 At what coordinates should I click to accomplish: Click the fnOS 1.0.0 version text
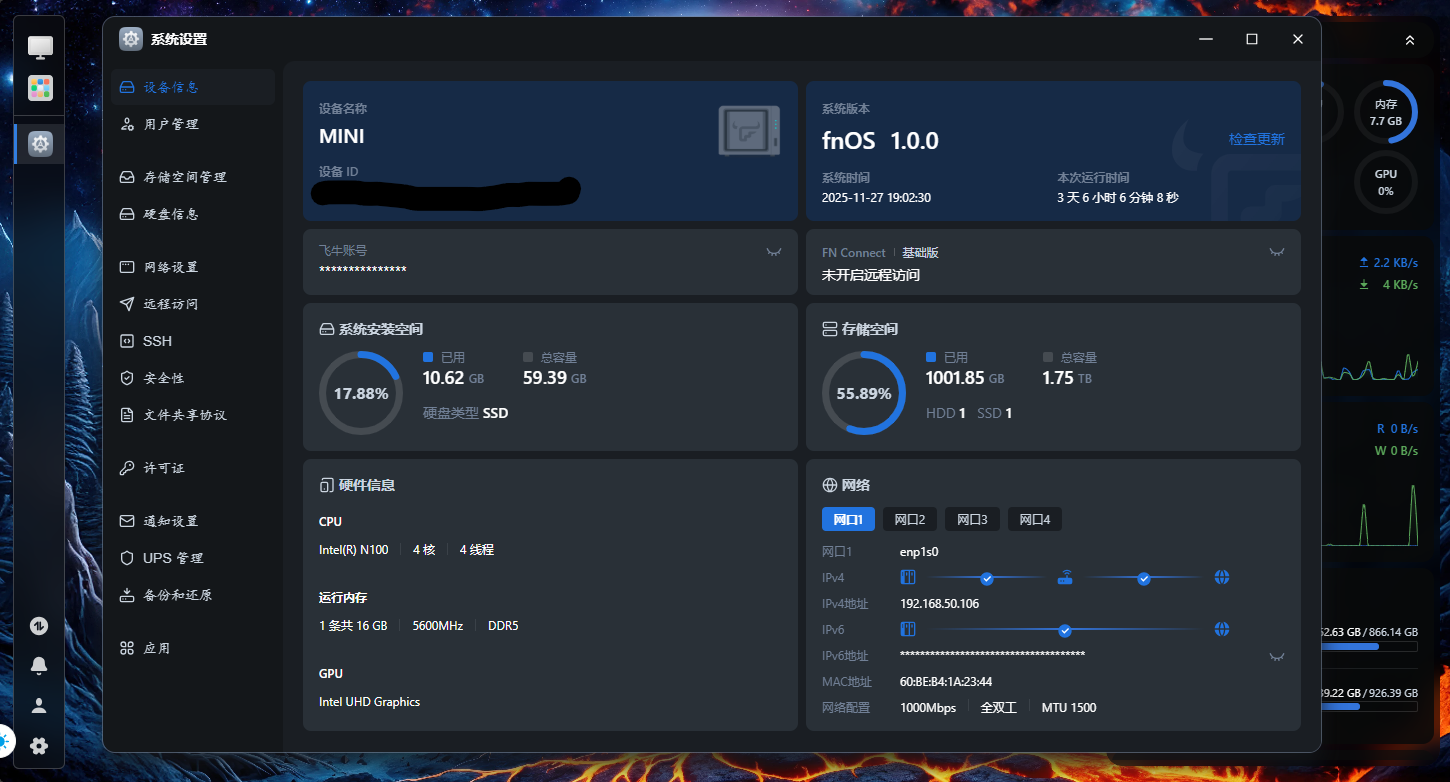[x=880, y=141]
